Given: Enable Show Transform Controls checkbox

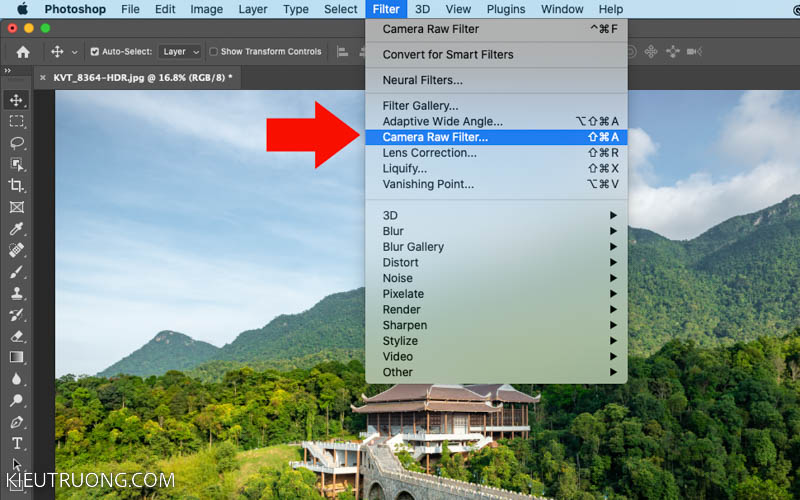Looking at the screenshot, I should tap(214, 52).
